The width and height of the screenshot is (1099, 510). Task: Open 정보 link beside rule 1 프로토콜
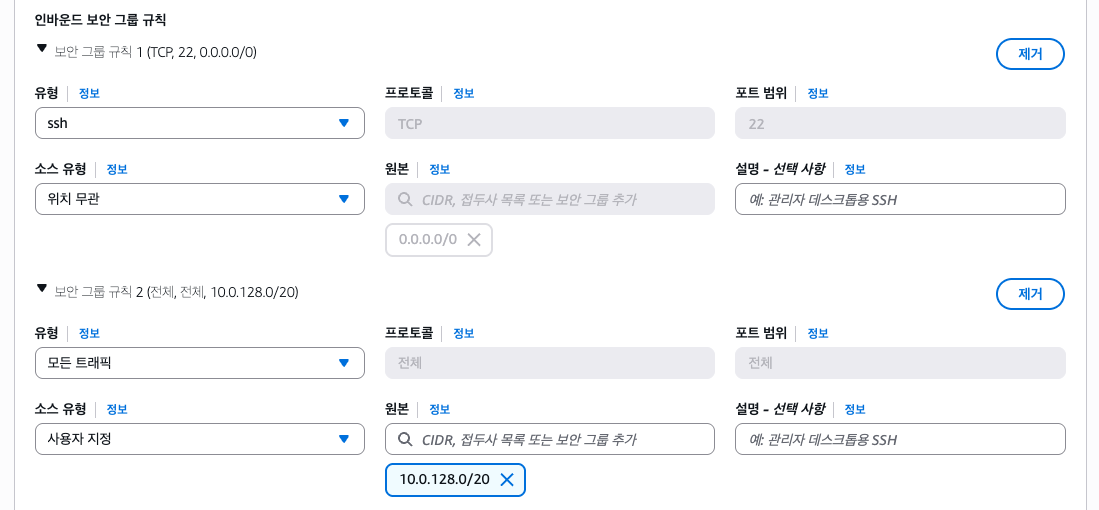[x=463, y=93]
